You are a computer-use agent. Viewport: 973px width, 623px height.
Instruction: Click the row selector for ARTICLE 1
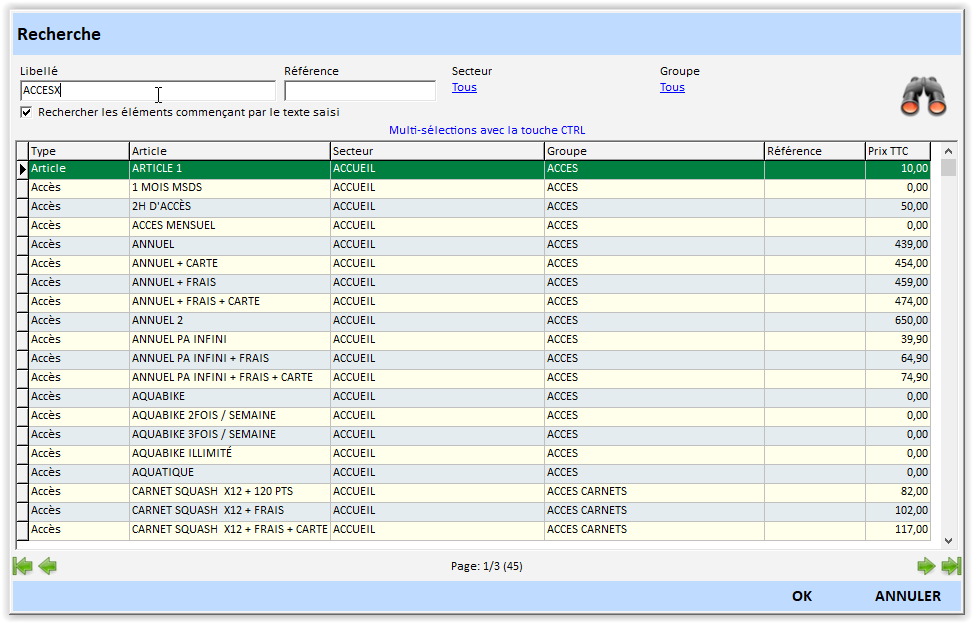(x=22, y=170)
